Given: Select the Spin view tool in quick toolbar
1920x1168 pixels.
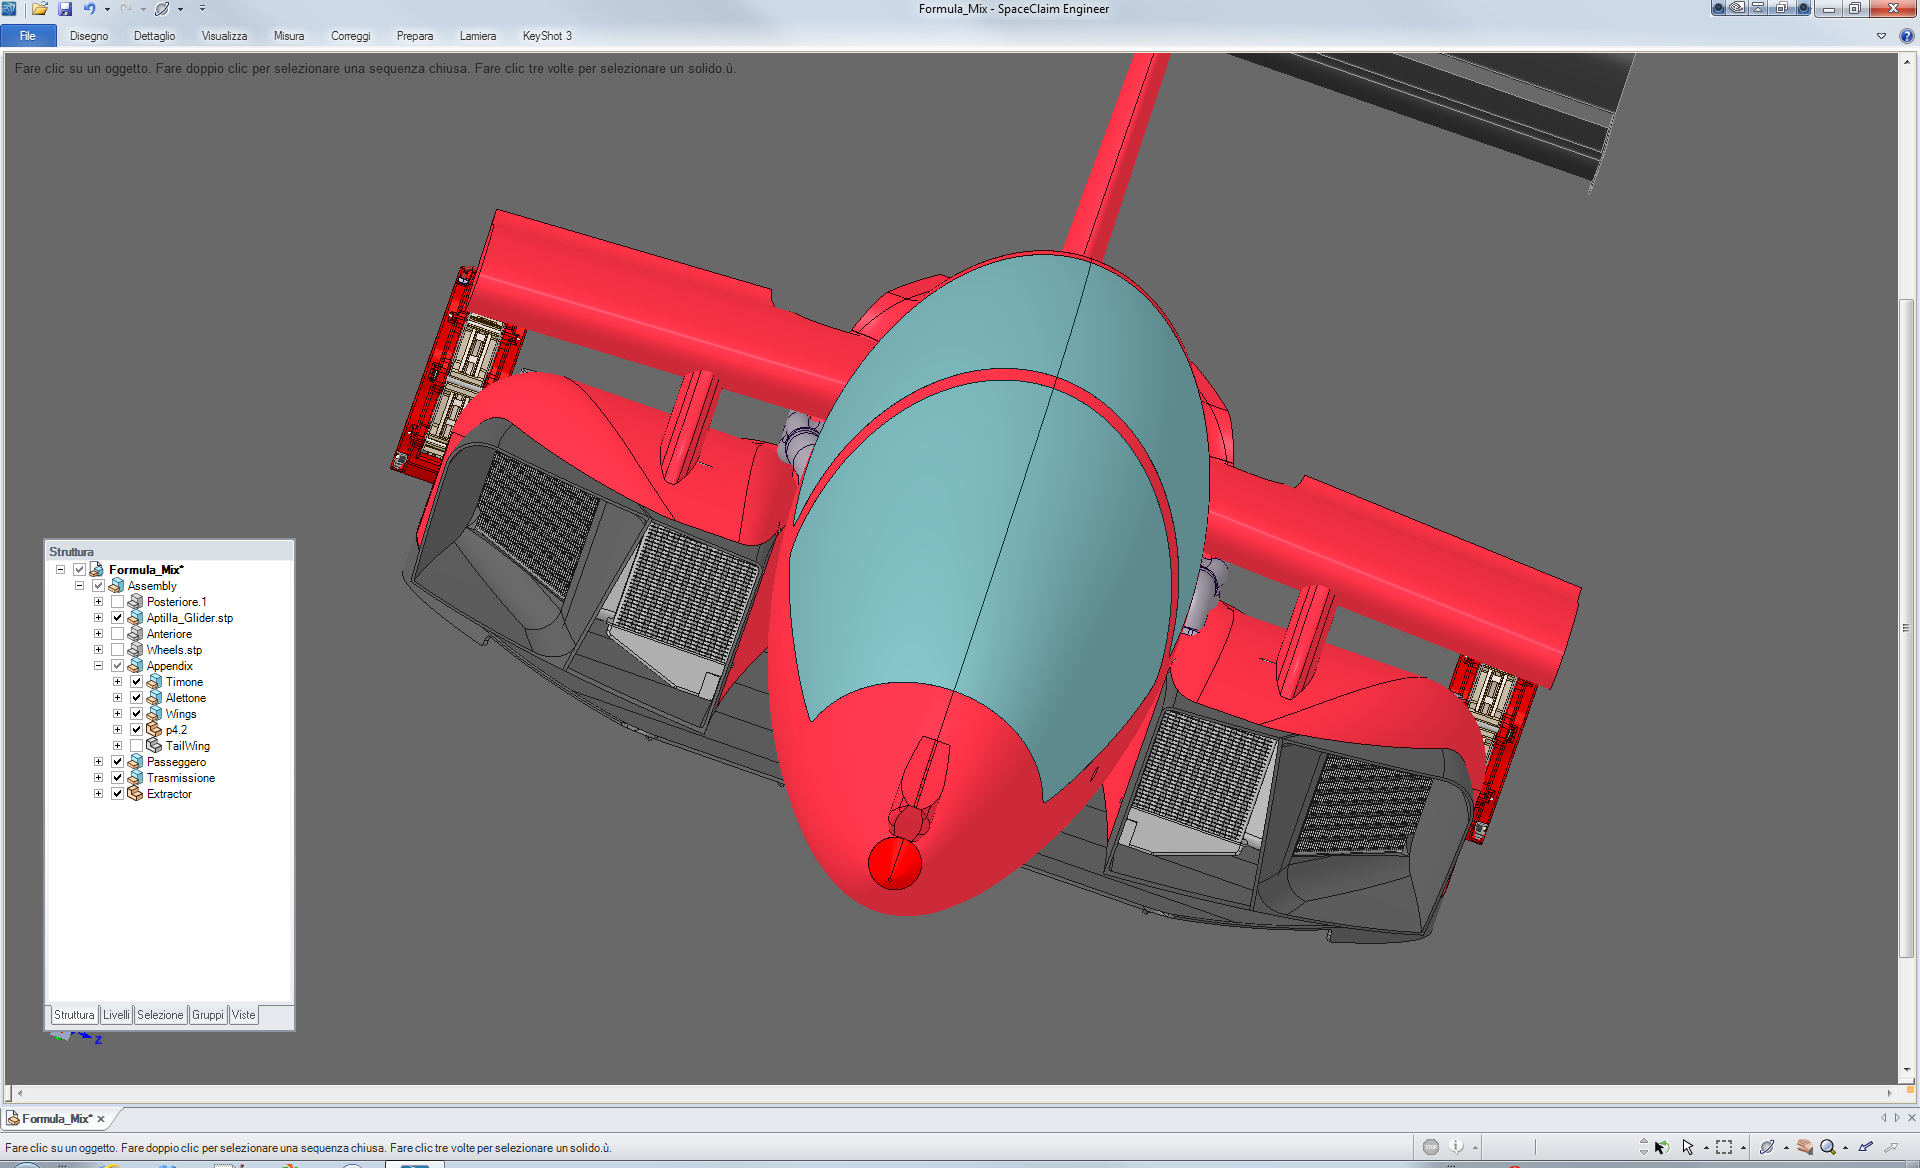Looking at the screenshot, I should coord(162,9).
